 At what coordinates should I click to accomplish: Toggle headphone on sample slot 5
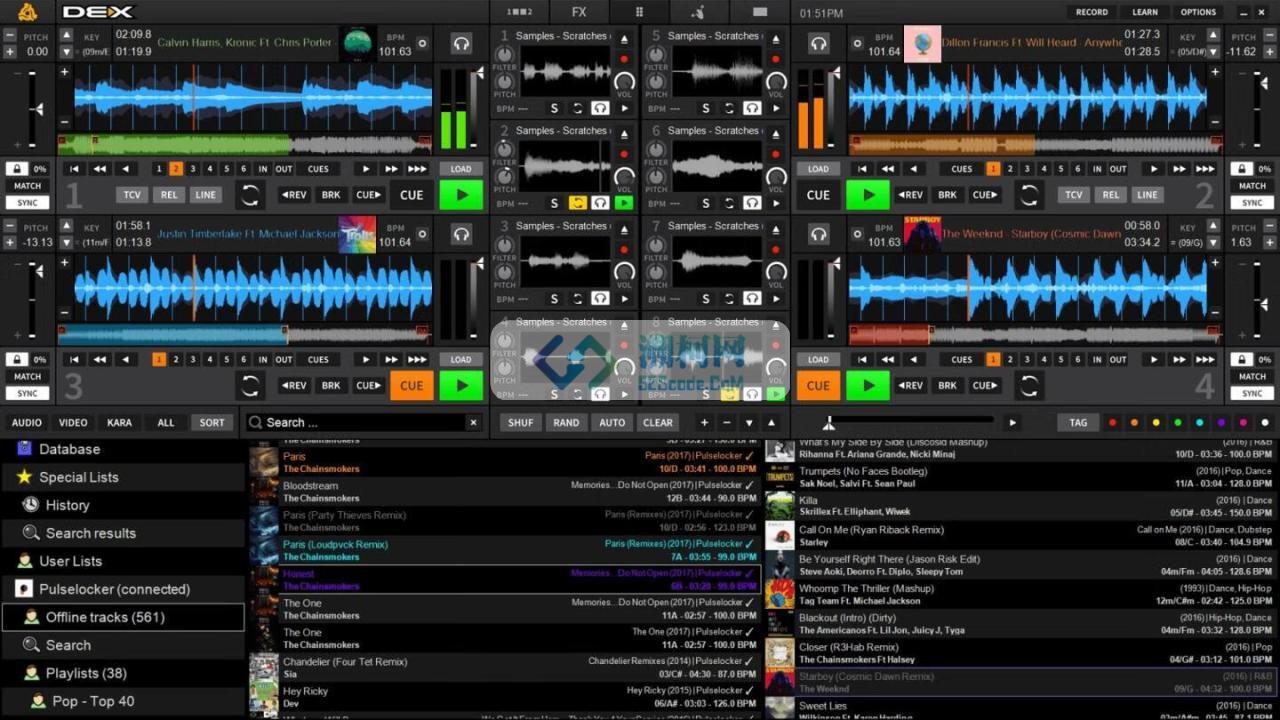pyautogui.click(x=751, y=108)
